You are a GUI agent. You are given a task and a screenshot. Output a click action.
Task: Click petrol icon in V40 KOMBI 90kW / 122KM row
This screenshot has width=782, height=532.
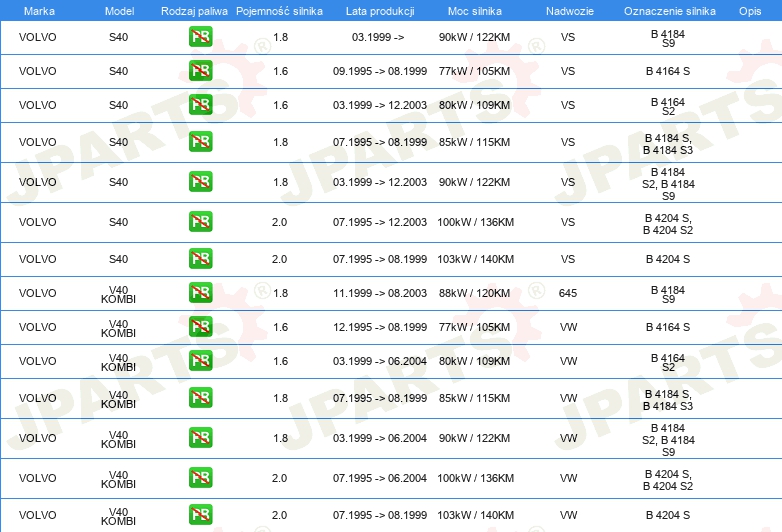[x=200, y=438]
